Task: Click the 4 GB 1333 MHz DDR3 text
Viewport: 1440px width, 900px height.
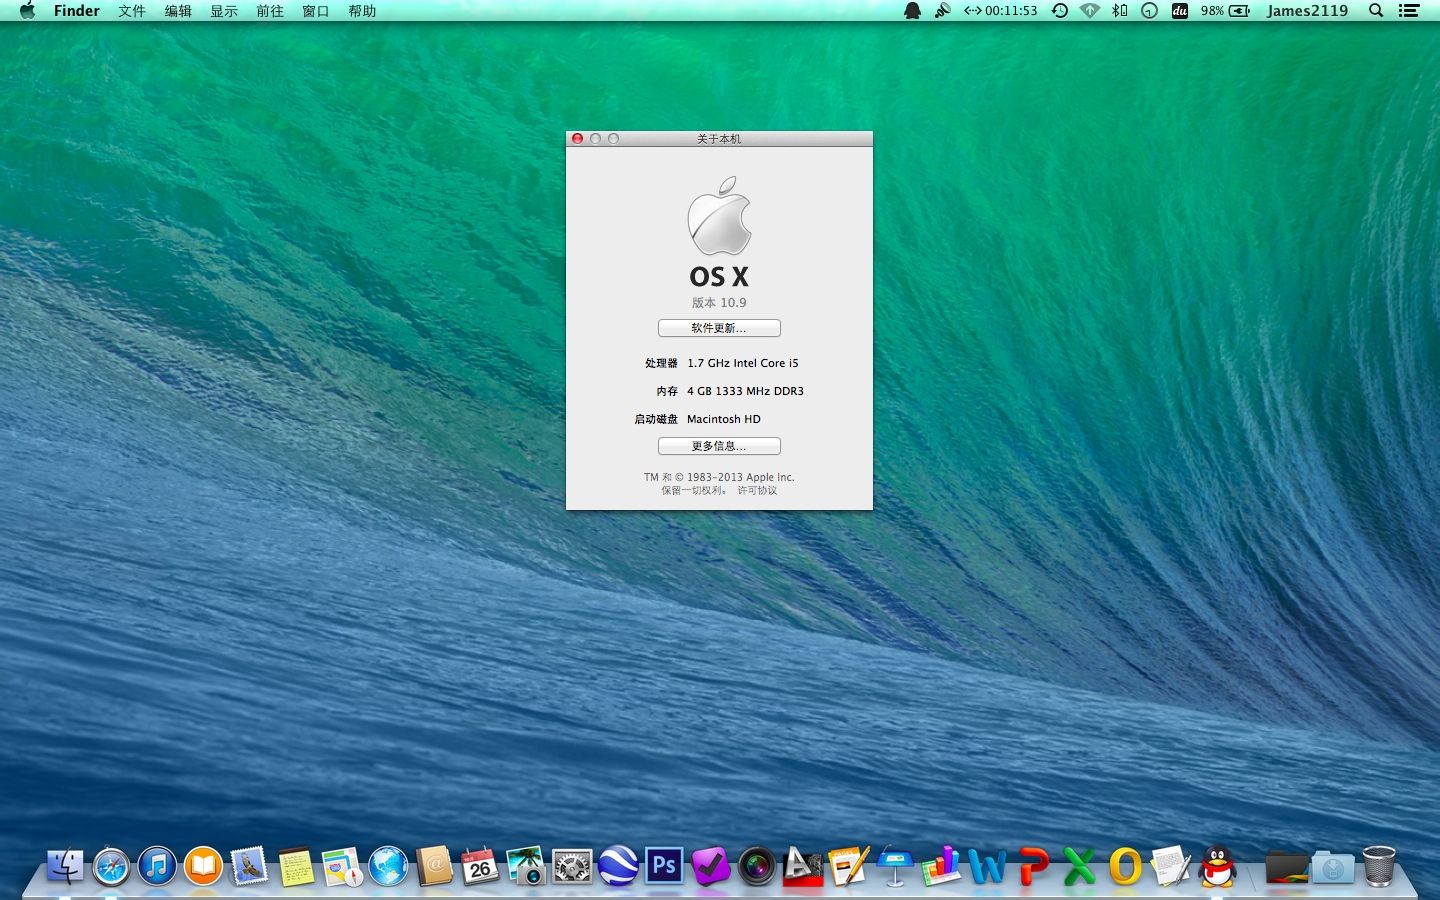Action: click(x=745, y=391)
